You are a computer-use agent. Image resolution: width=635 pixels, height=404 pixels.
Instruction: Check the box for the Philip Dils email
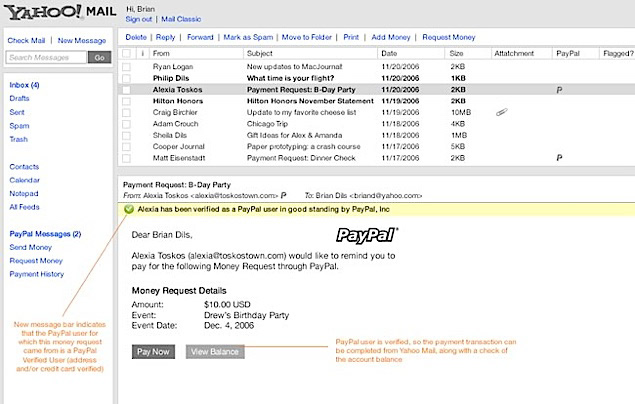(126, 78)
